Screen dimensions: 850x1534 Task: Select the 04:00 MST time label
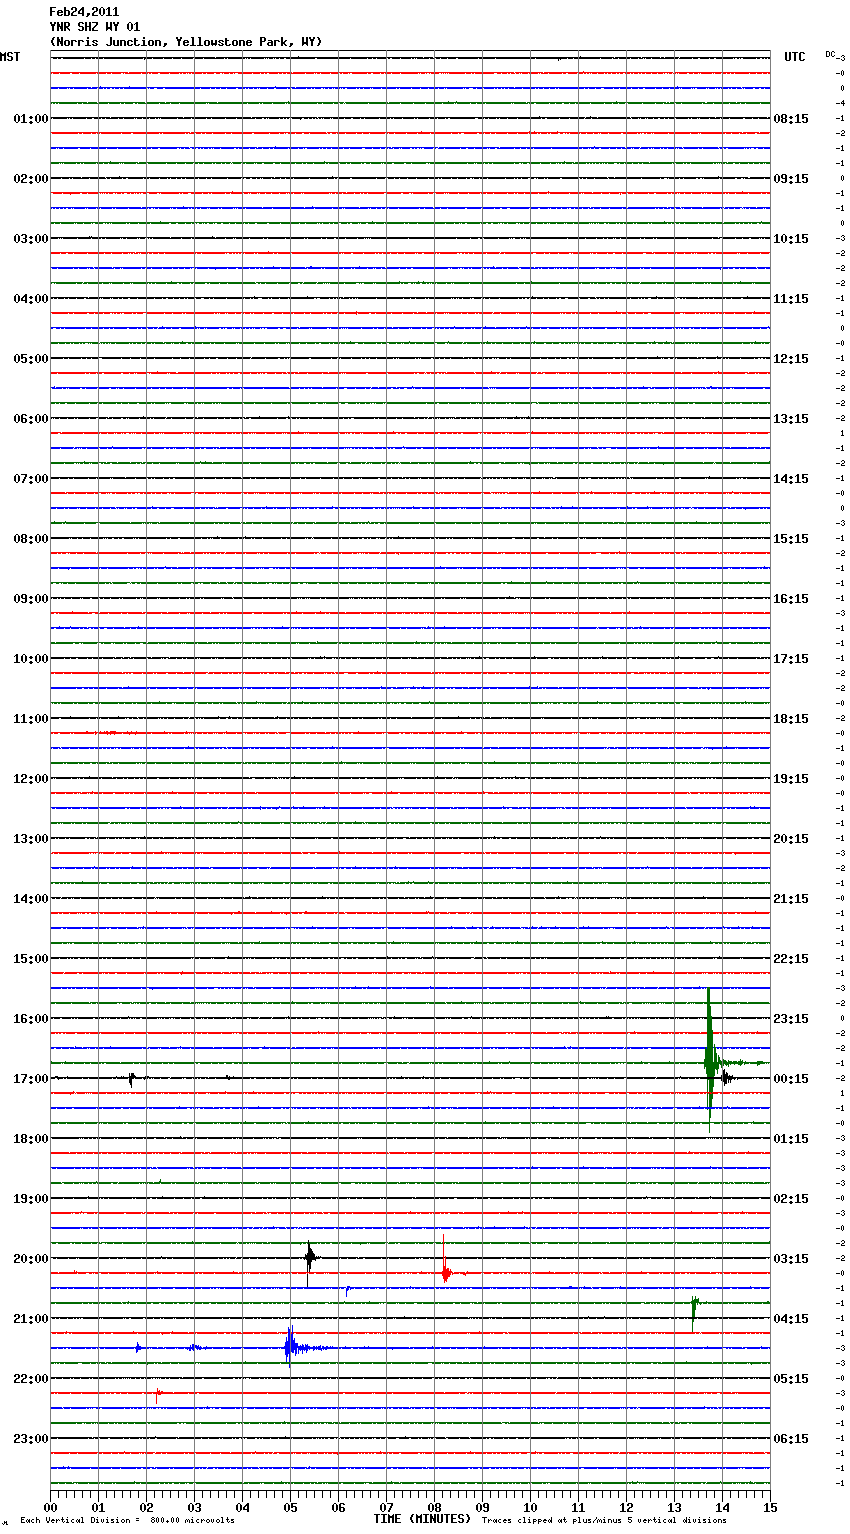pyautogui.click(x=31, y=299)
